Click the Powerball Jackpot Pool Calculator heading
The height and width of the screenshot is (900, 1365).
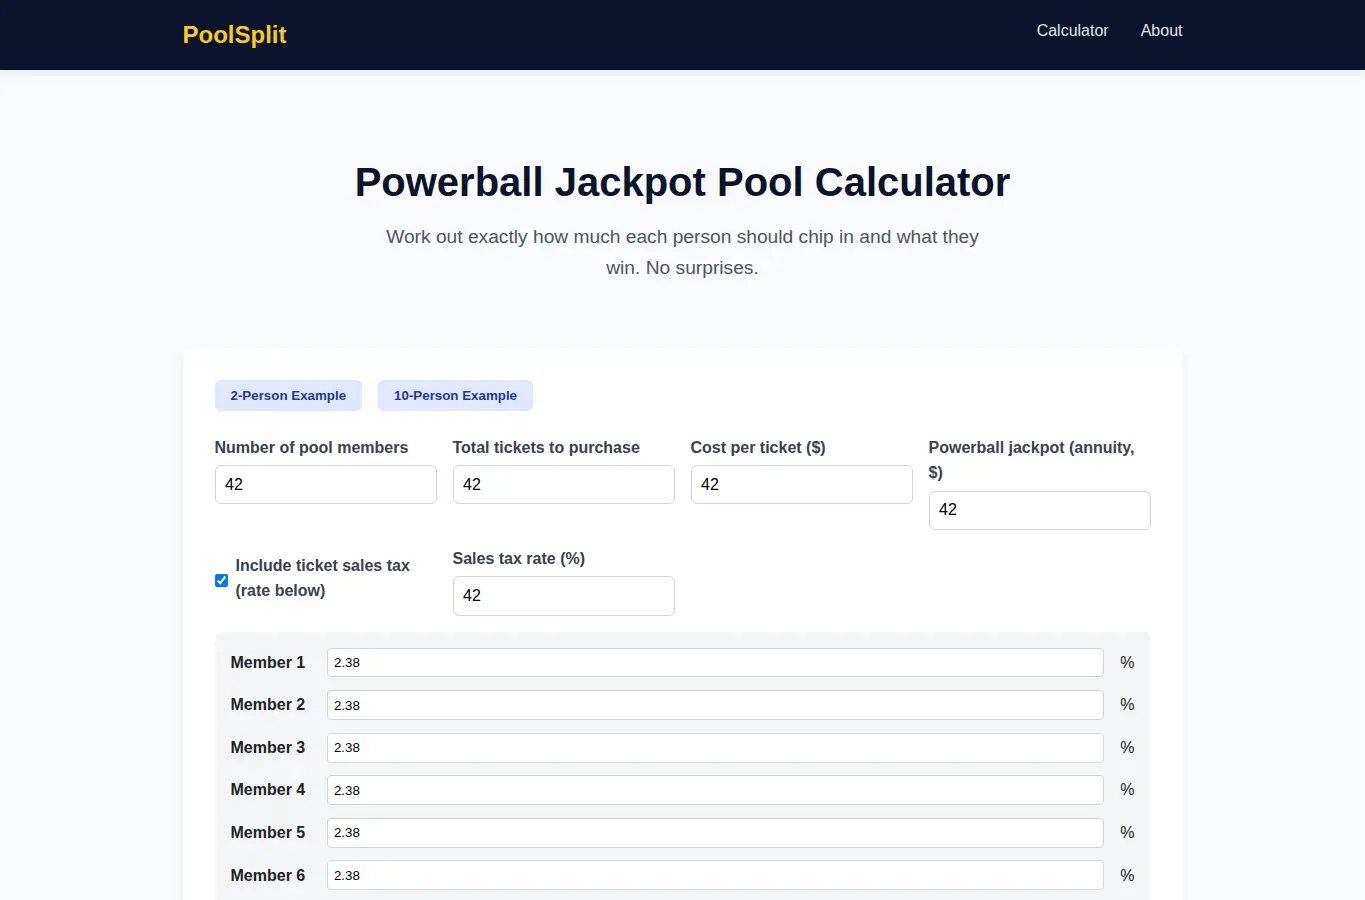(x=682, y=182)
